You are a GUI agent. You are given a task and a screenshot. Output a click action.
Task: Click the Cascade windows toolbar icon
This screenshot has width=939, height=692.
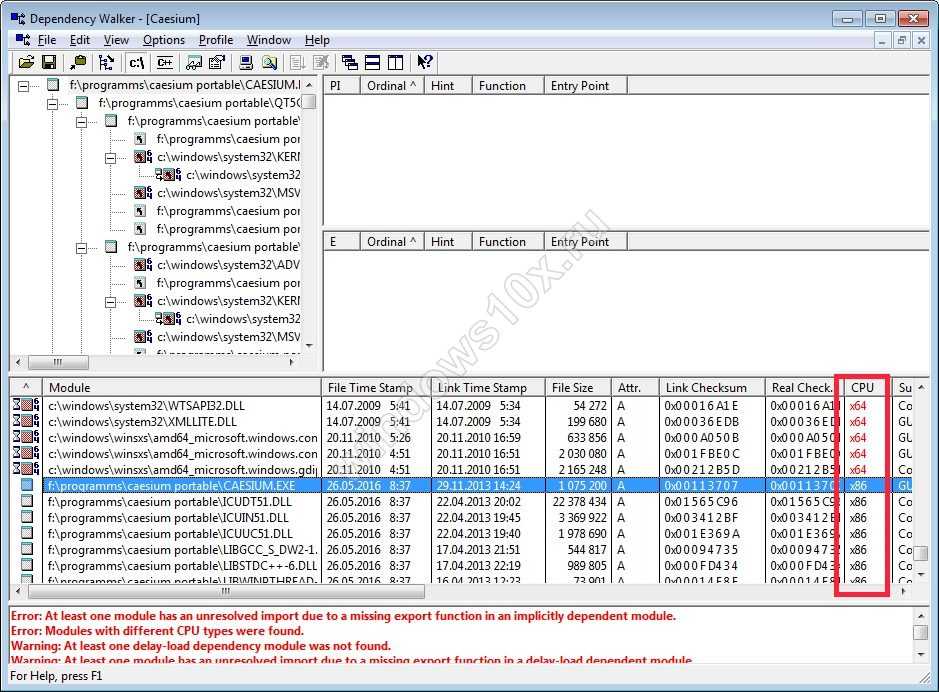(349, 63)
